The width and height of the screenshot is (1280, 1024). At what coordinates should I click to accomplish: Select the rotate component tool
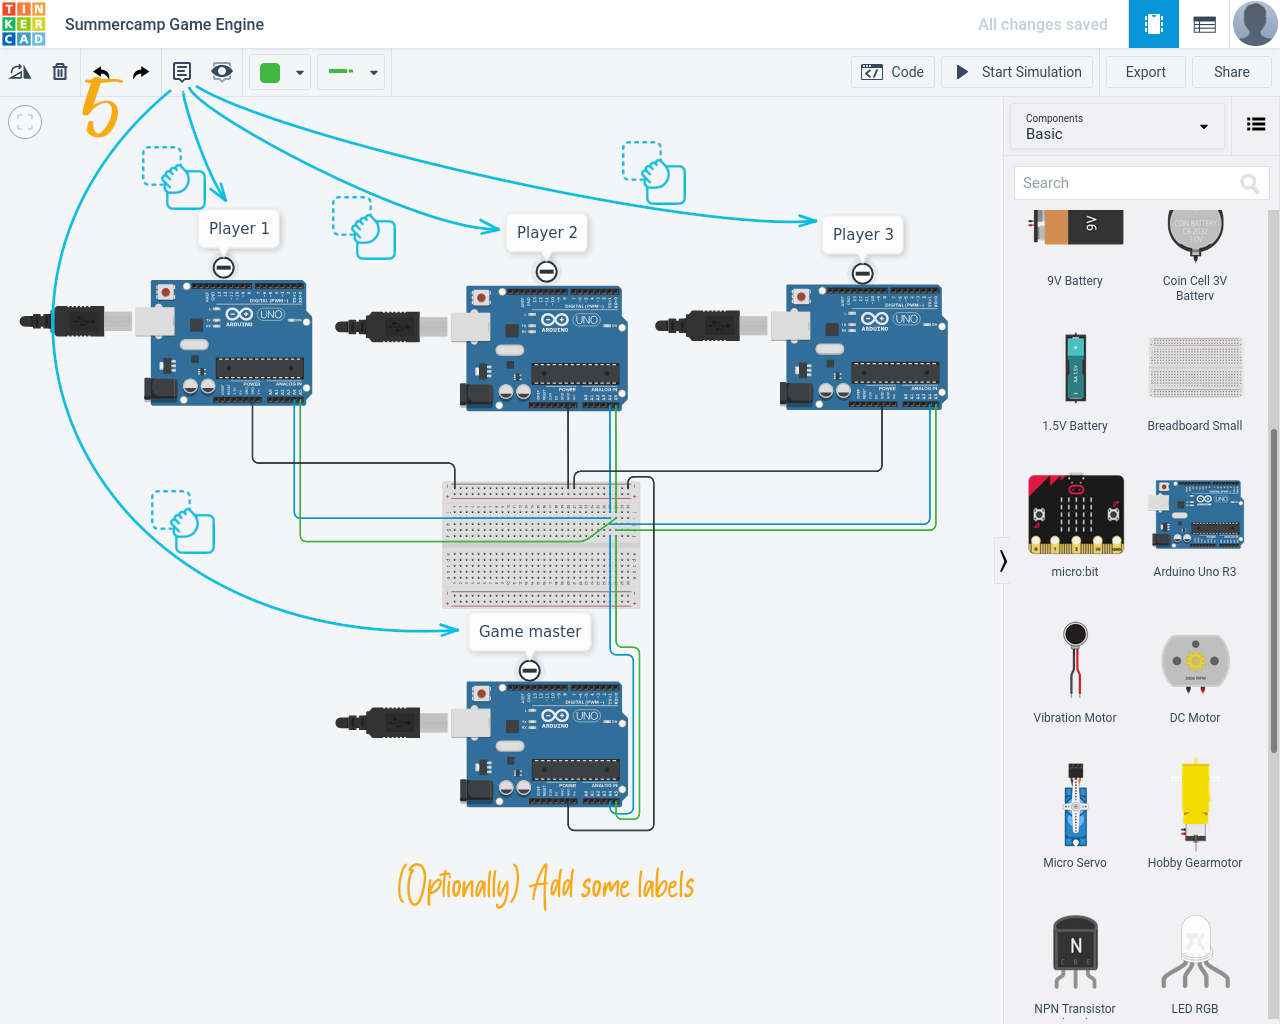pyautogui.click(x=20, y=72)
